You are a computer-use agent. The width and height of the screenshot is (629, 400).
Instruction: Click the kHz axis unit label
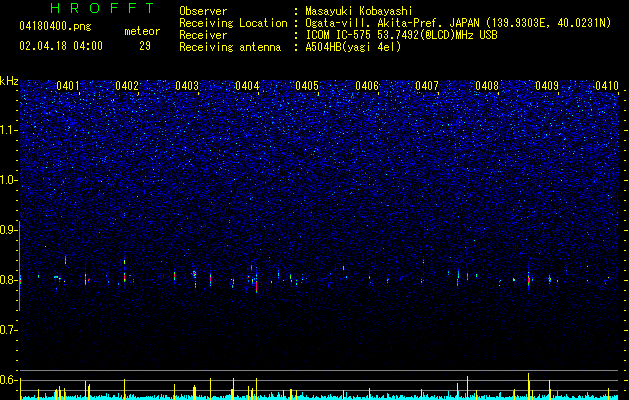[x=9, y=81]
